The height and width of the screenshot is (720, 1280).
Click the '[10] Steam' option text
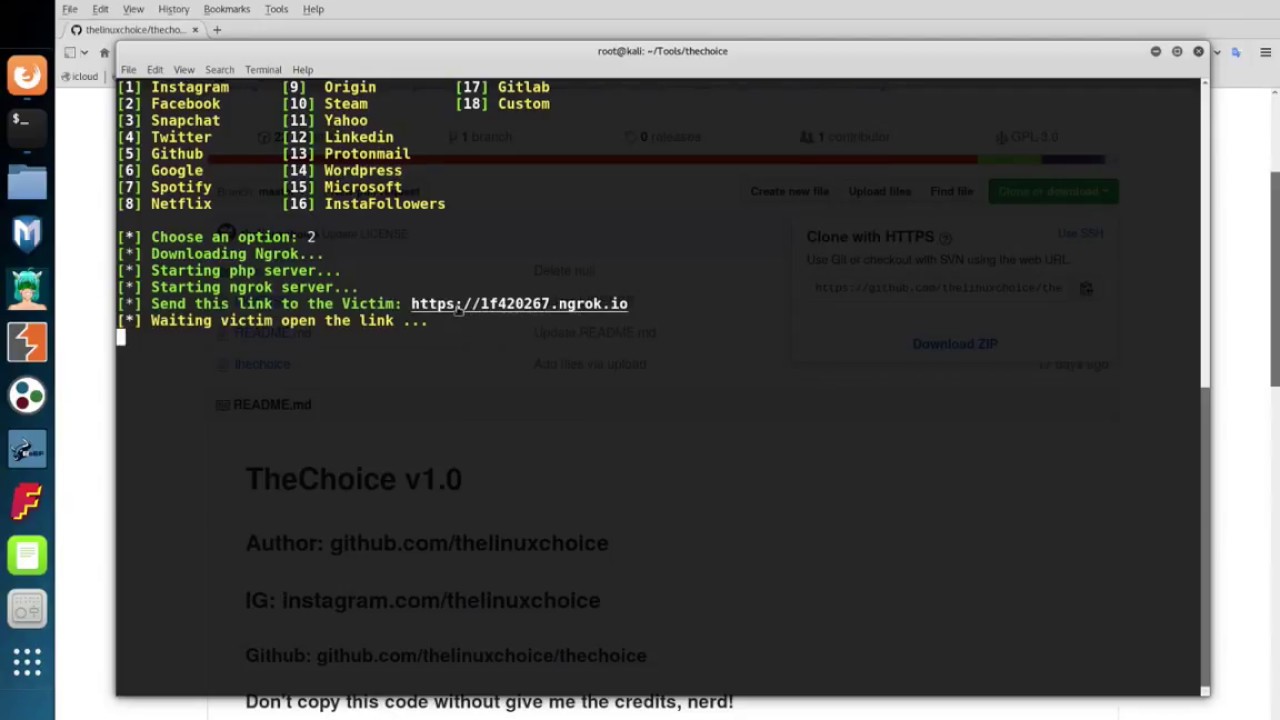pos(325,104)
